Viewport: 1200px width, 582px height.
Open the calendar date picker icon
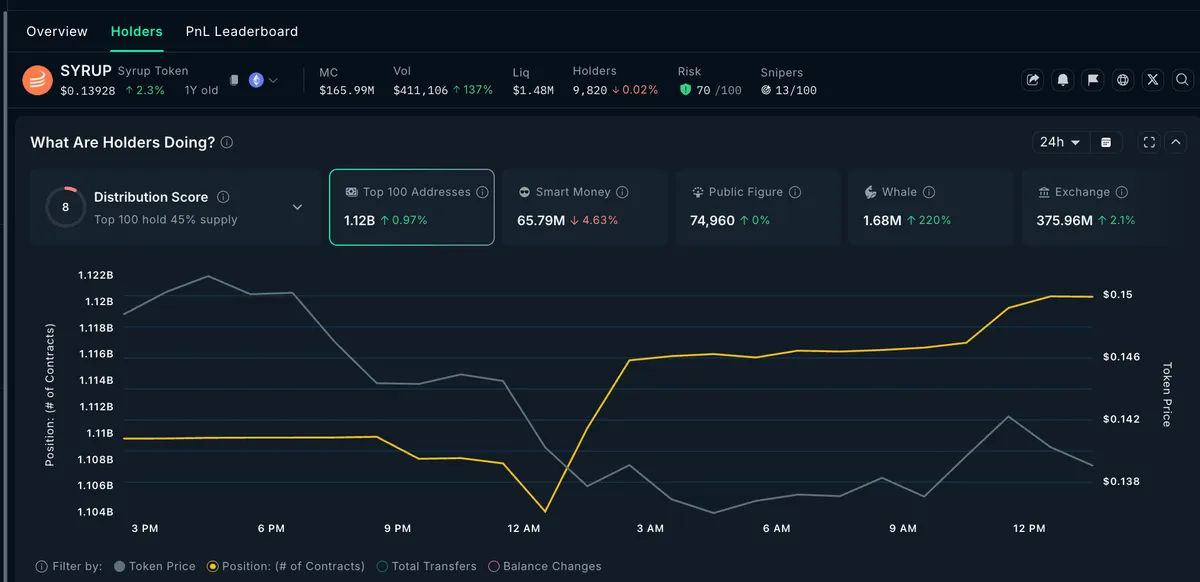coord(1106,143)
